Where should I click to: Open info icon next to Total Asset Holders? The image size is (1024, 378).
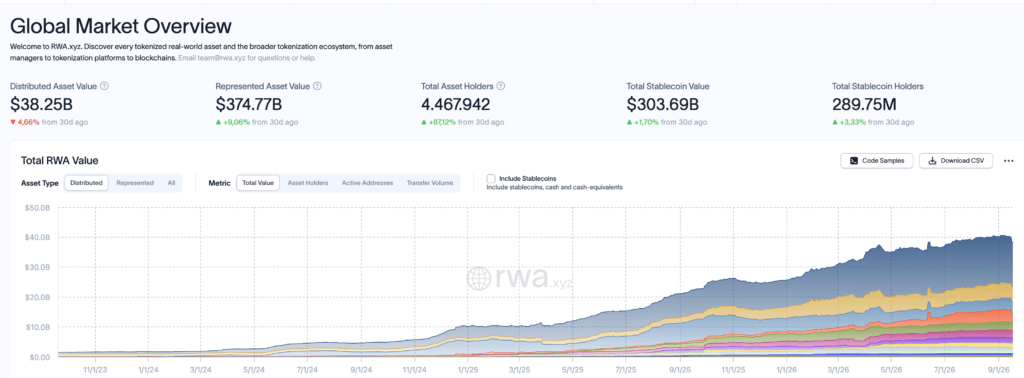point(501,86)
